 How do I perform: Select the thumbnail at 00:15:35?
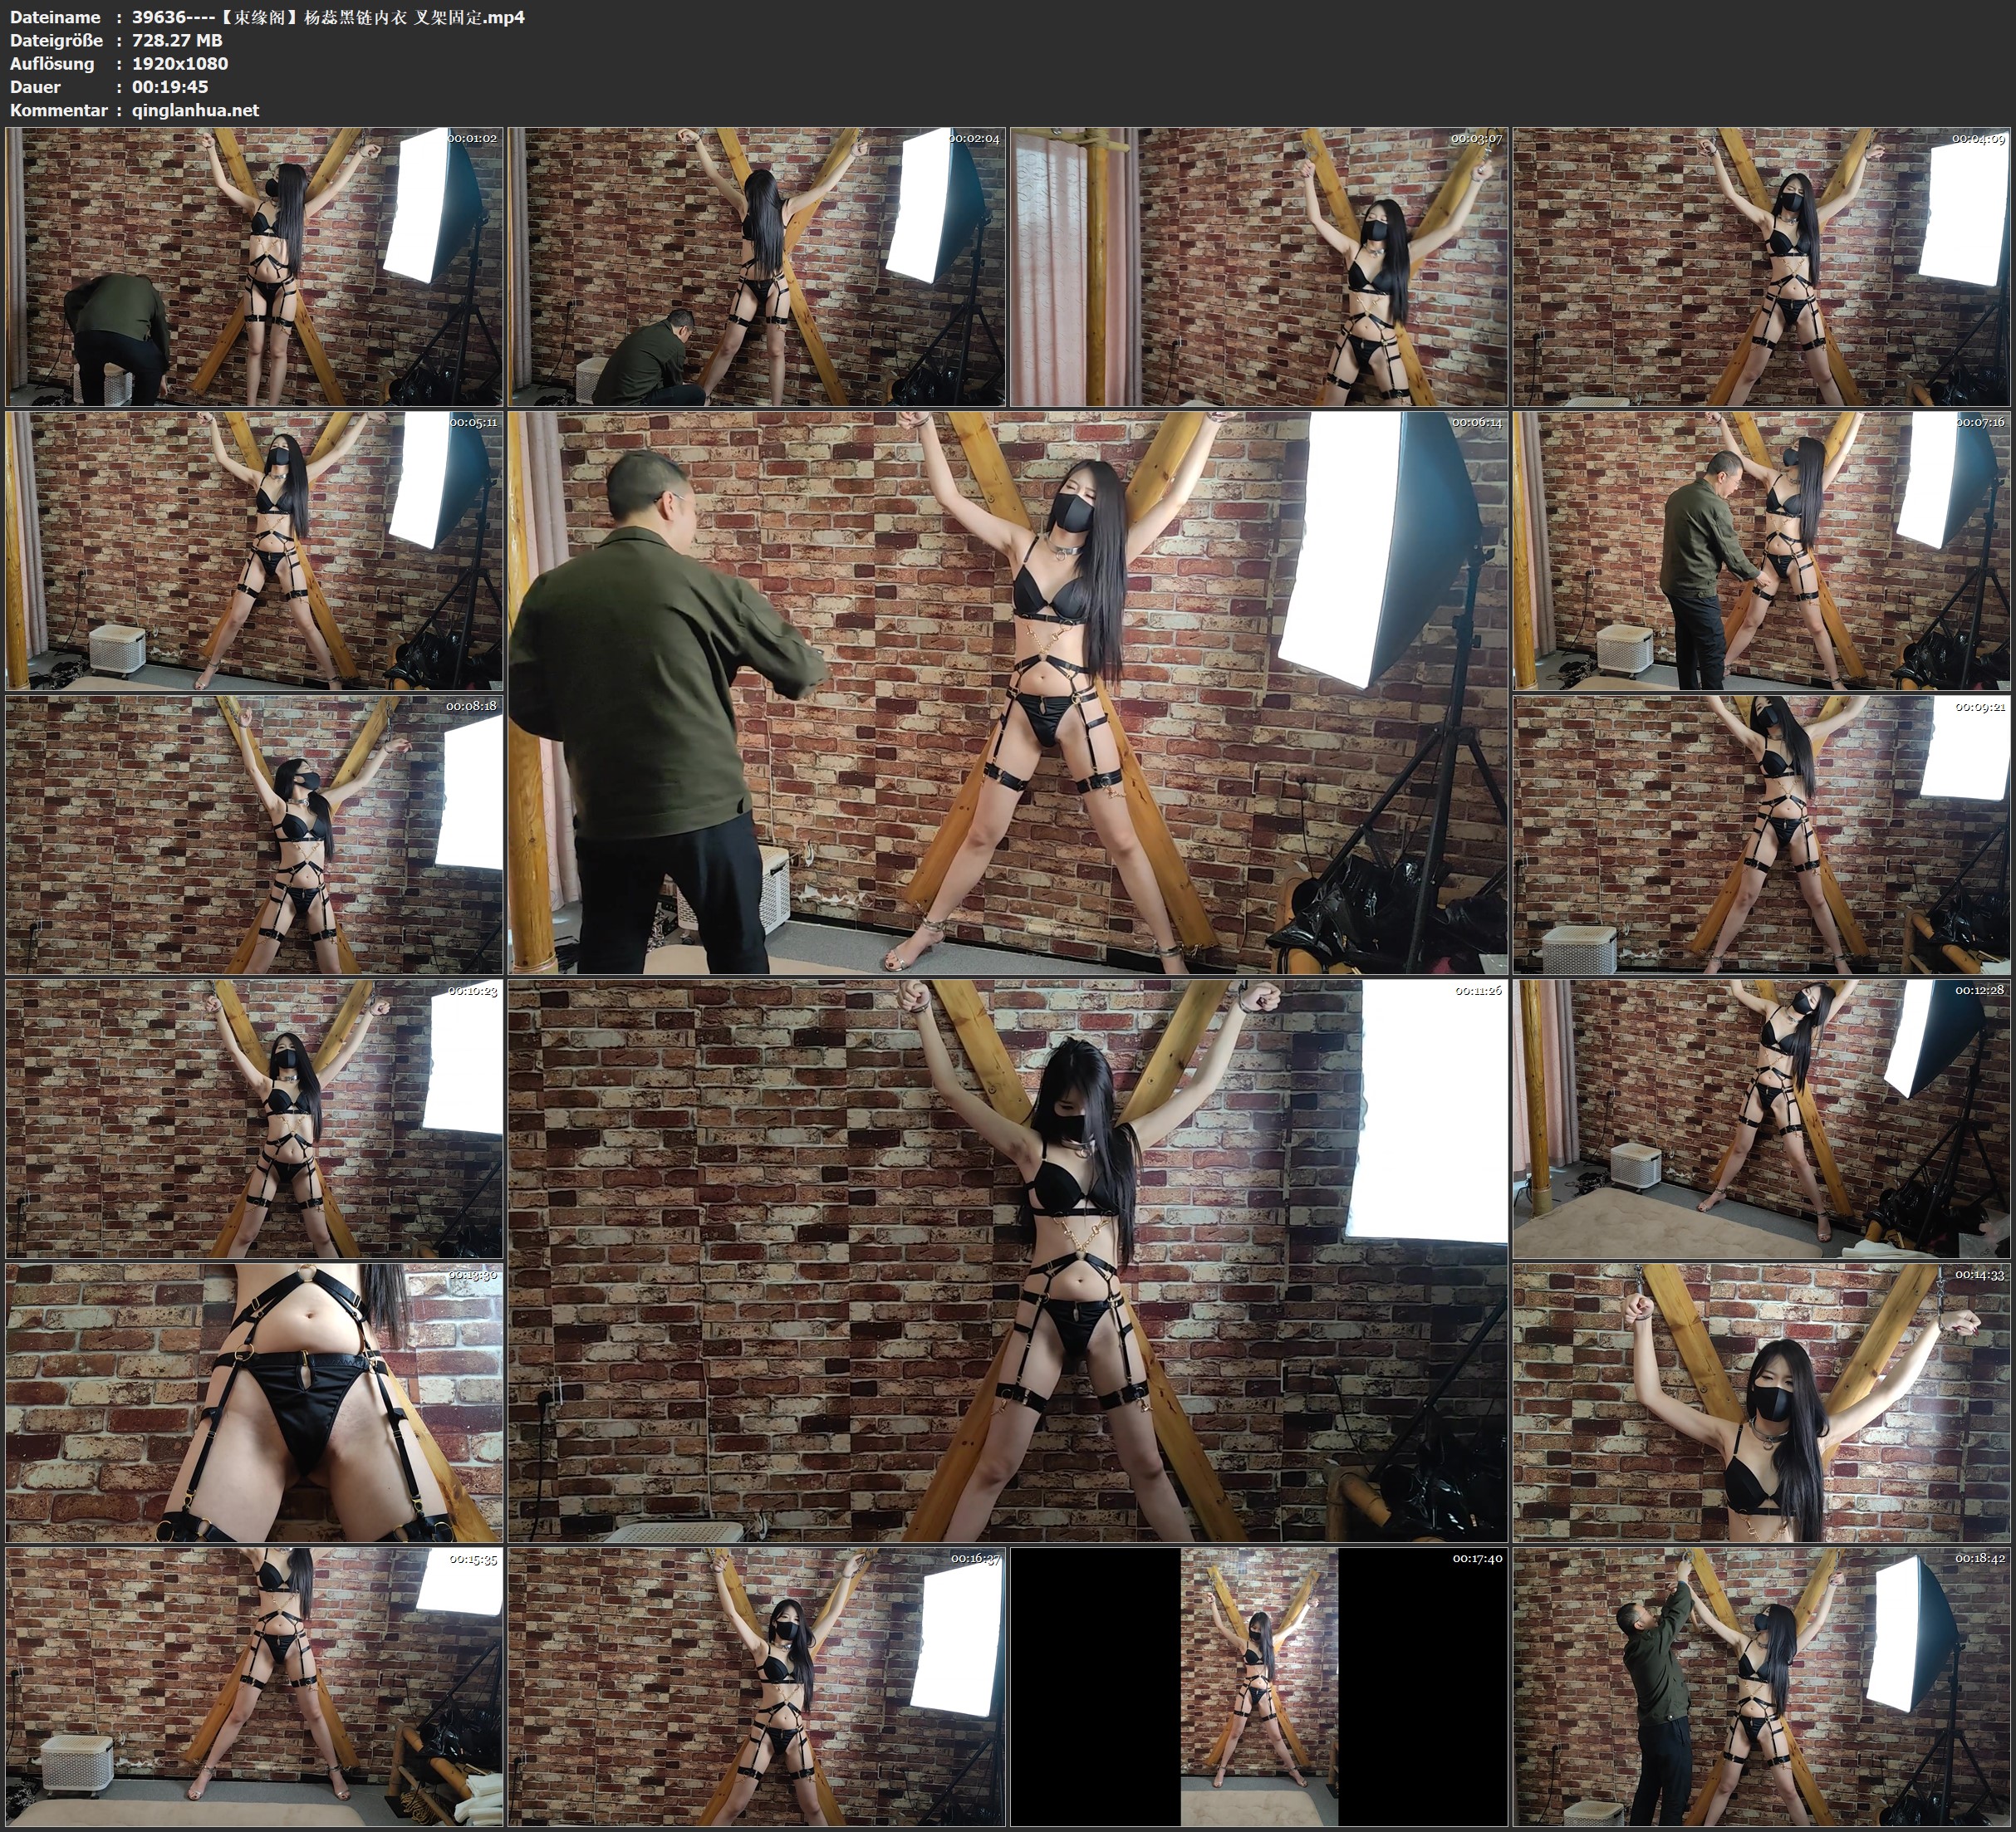[254, 1687]
